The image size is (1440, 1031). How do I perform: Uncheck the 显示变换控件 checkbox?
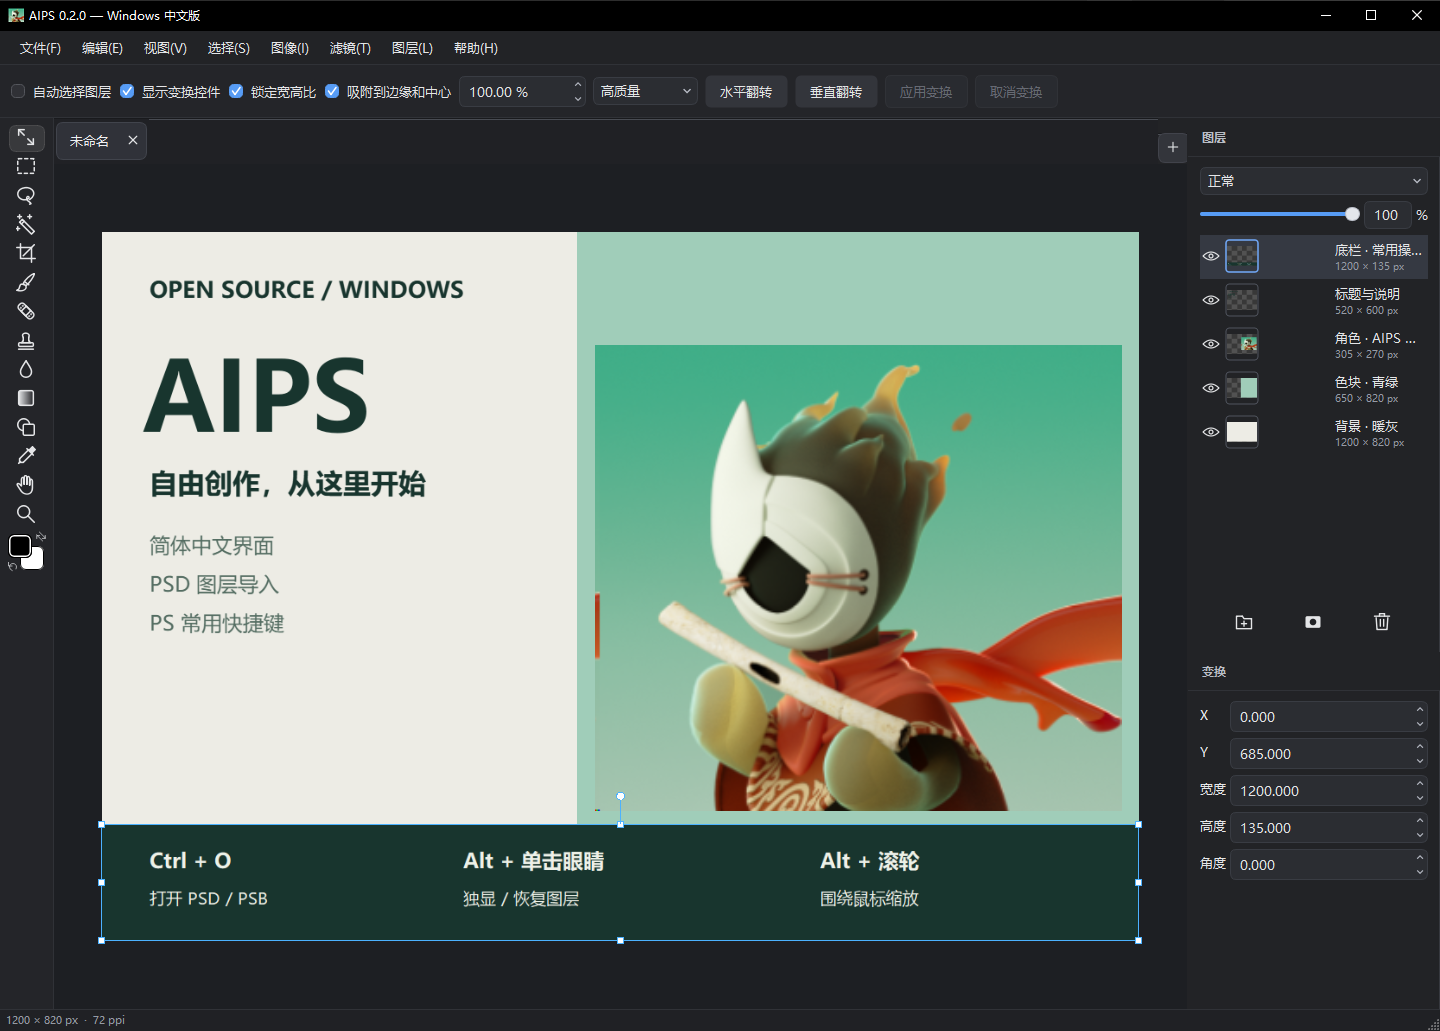click(x=127, y=91)
